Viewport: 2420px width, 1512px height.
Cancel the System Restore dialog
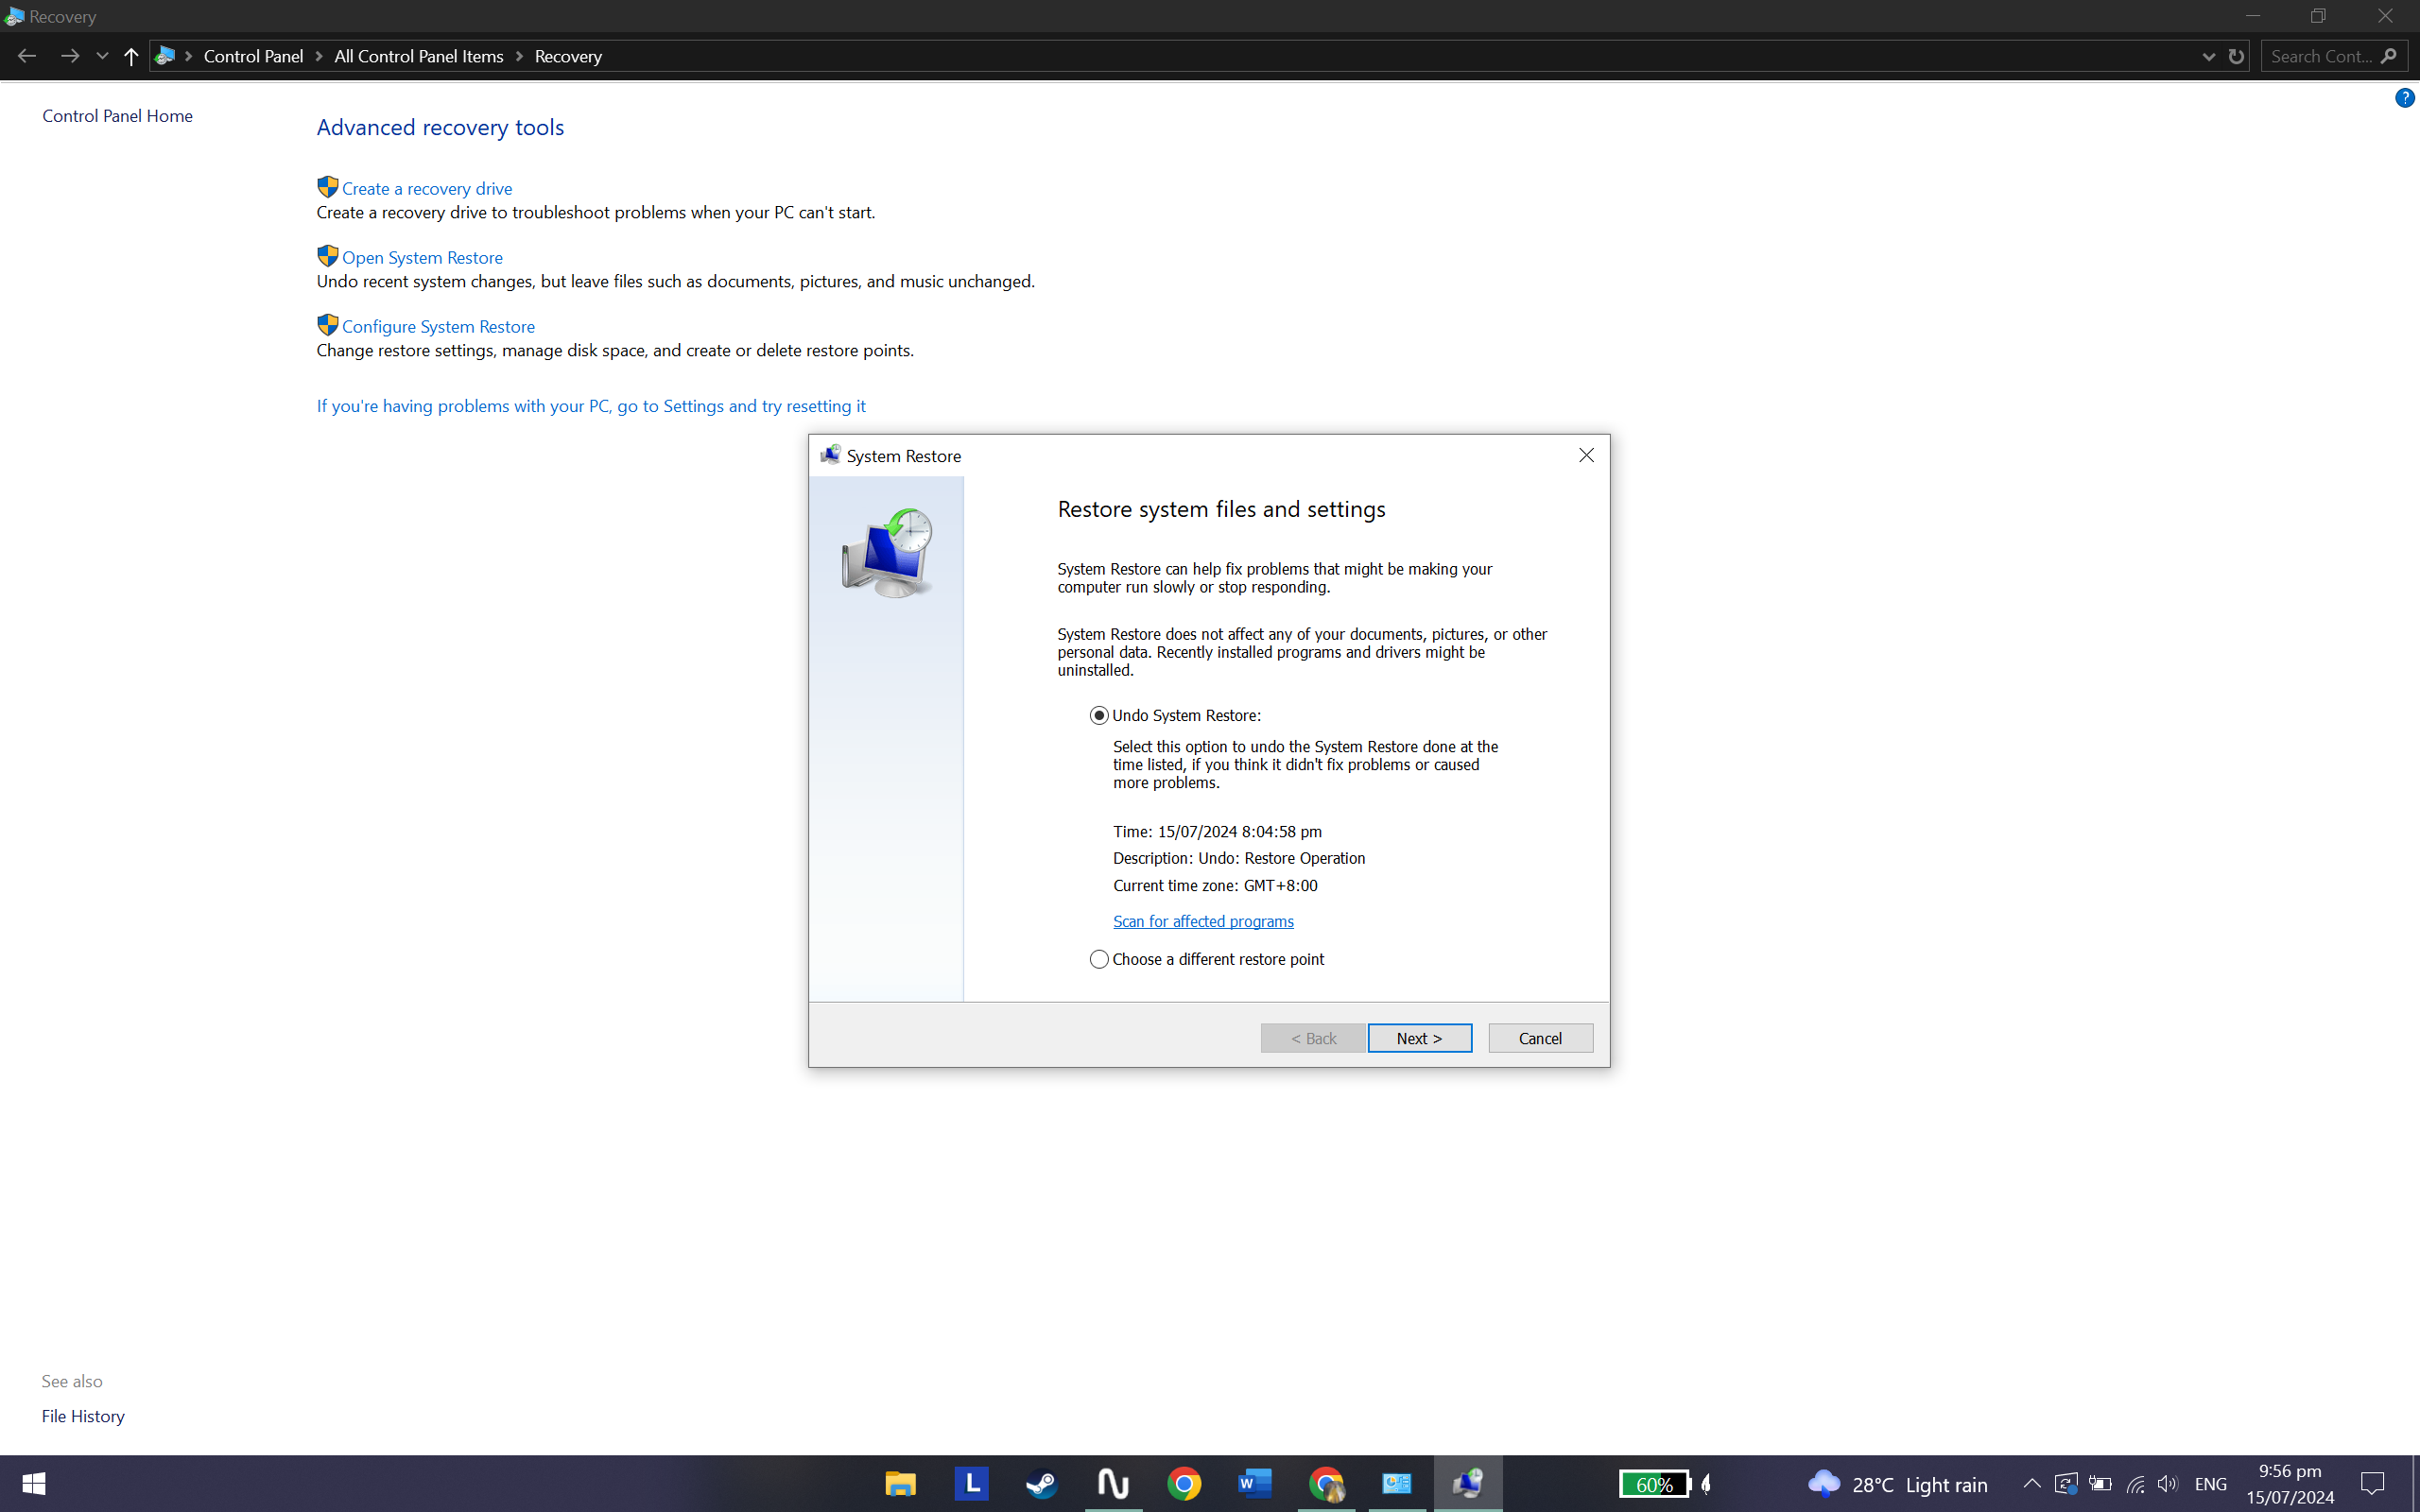pyautogui.click(x=1540, y=1038)
